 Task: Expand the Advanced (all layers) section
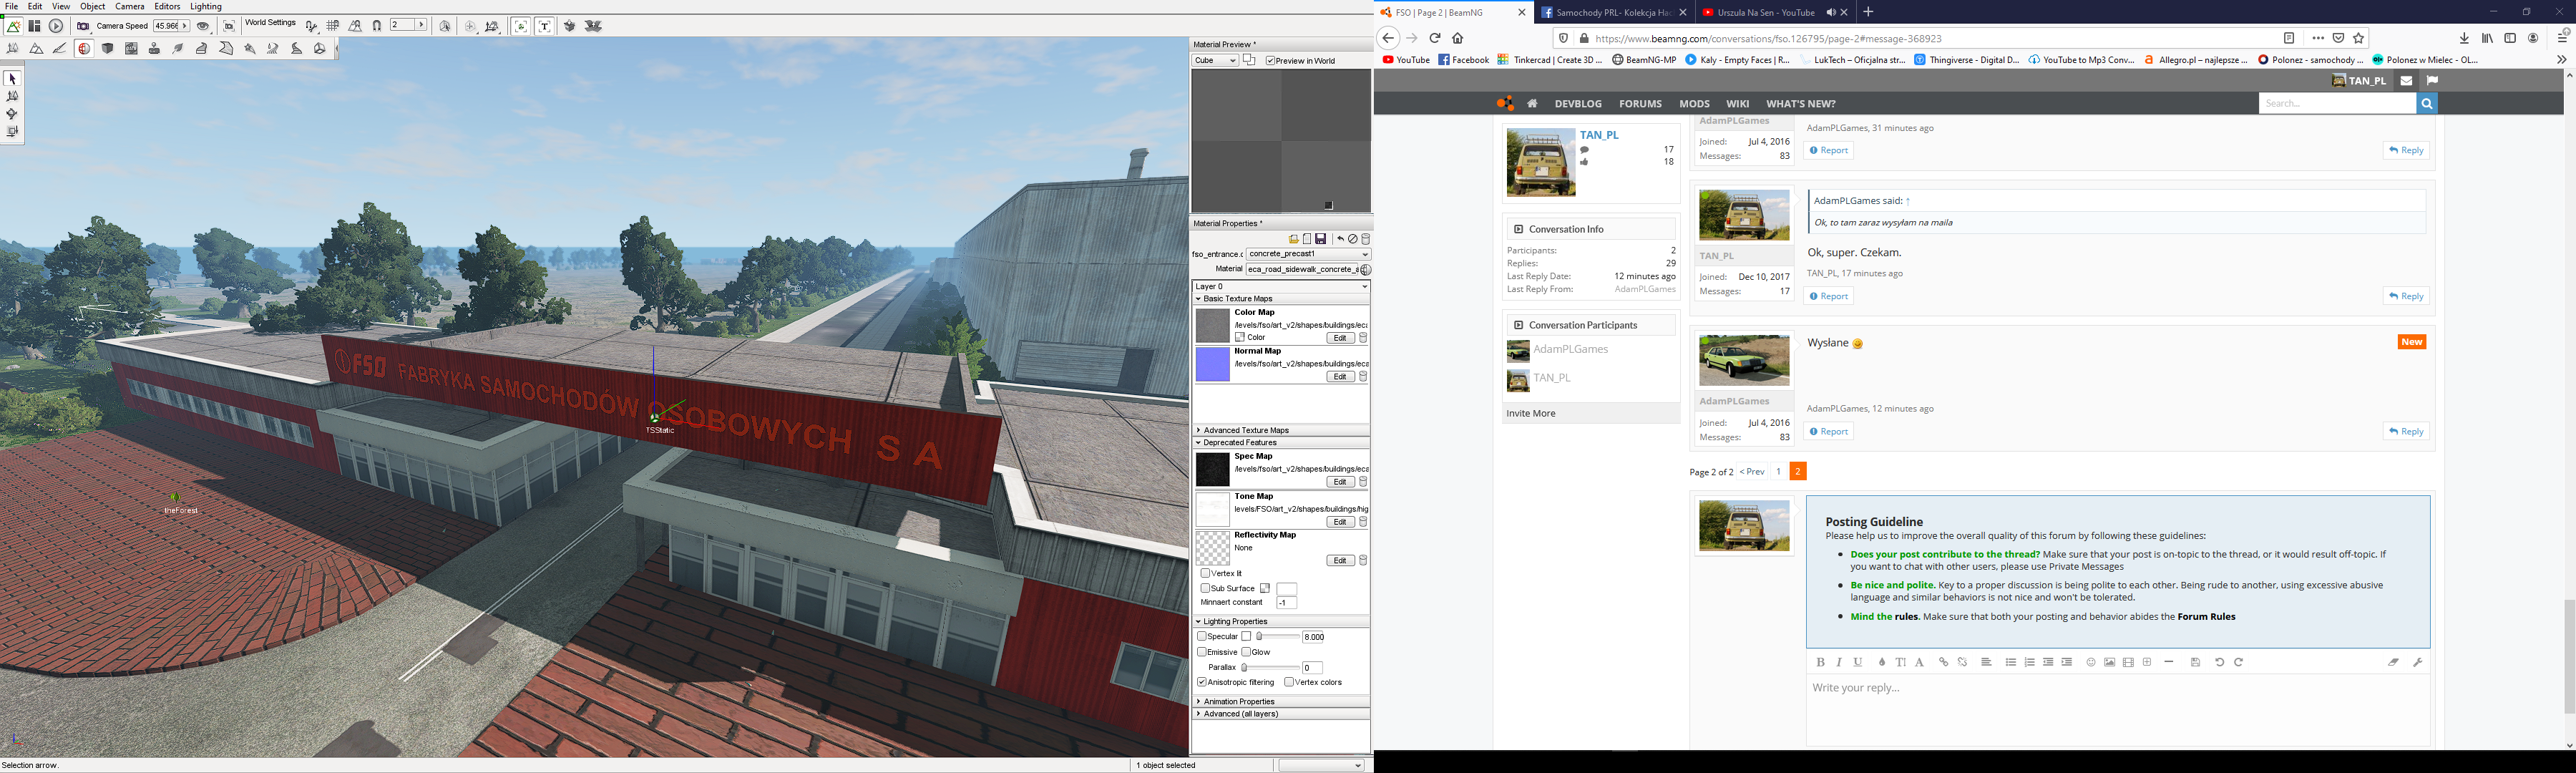(x=1281, y=714)
